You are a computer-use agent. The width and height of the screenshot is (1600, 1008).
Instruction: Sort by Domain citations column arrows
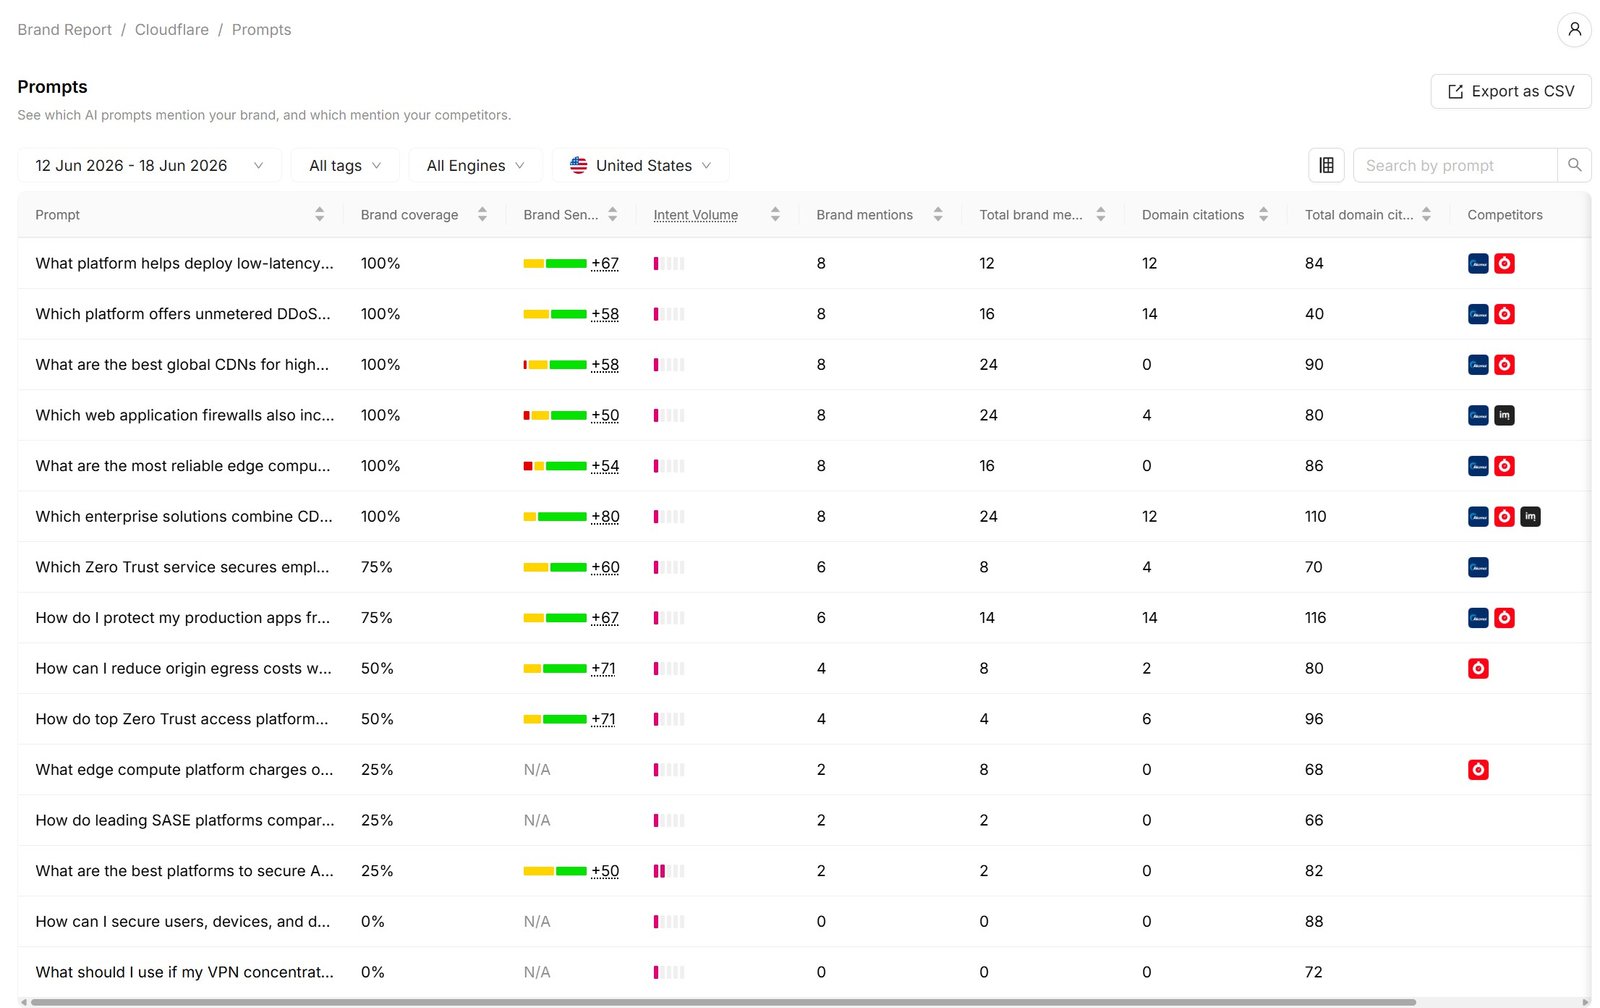(1263, 214)
